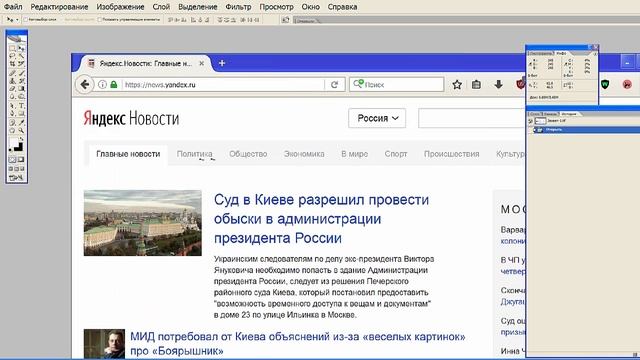Open the Выделение menu
The height and width of the screenshot is (360, 640).
tap(198, 7)
